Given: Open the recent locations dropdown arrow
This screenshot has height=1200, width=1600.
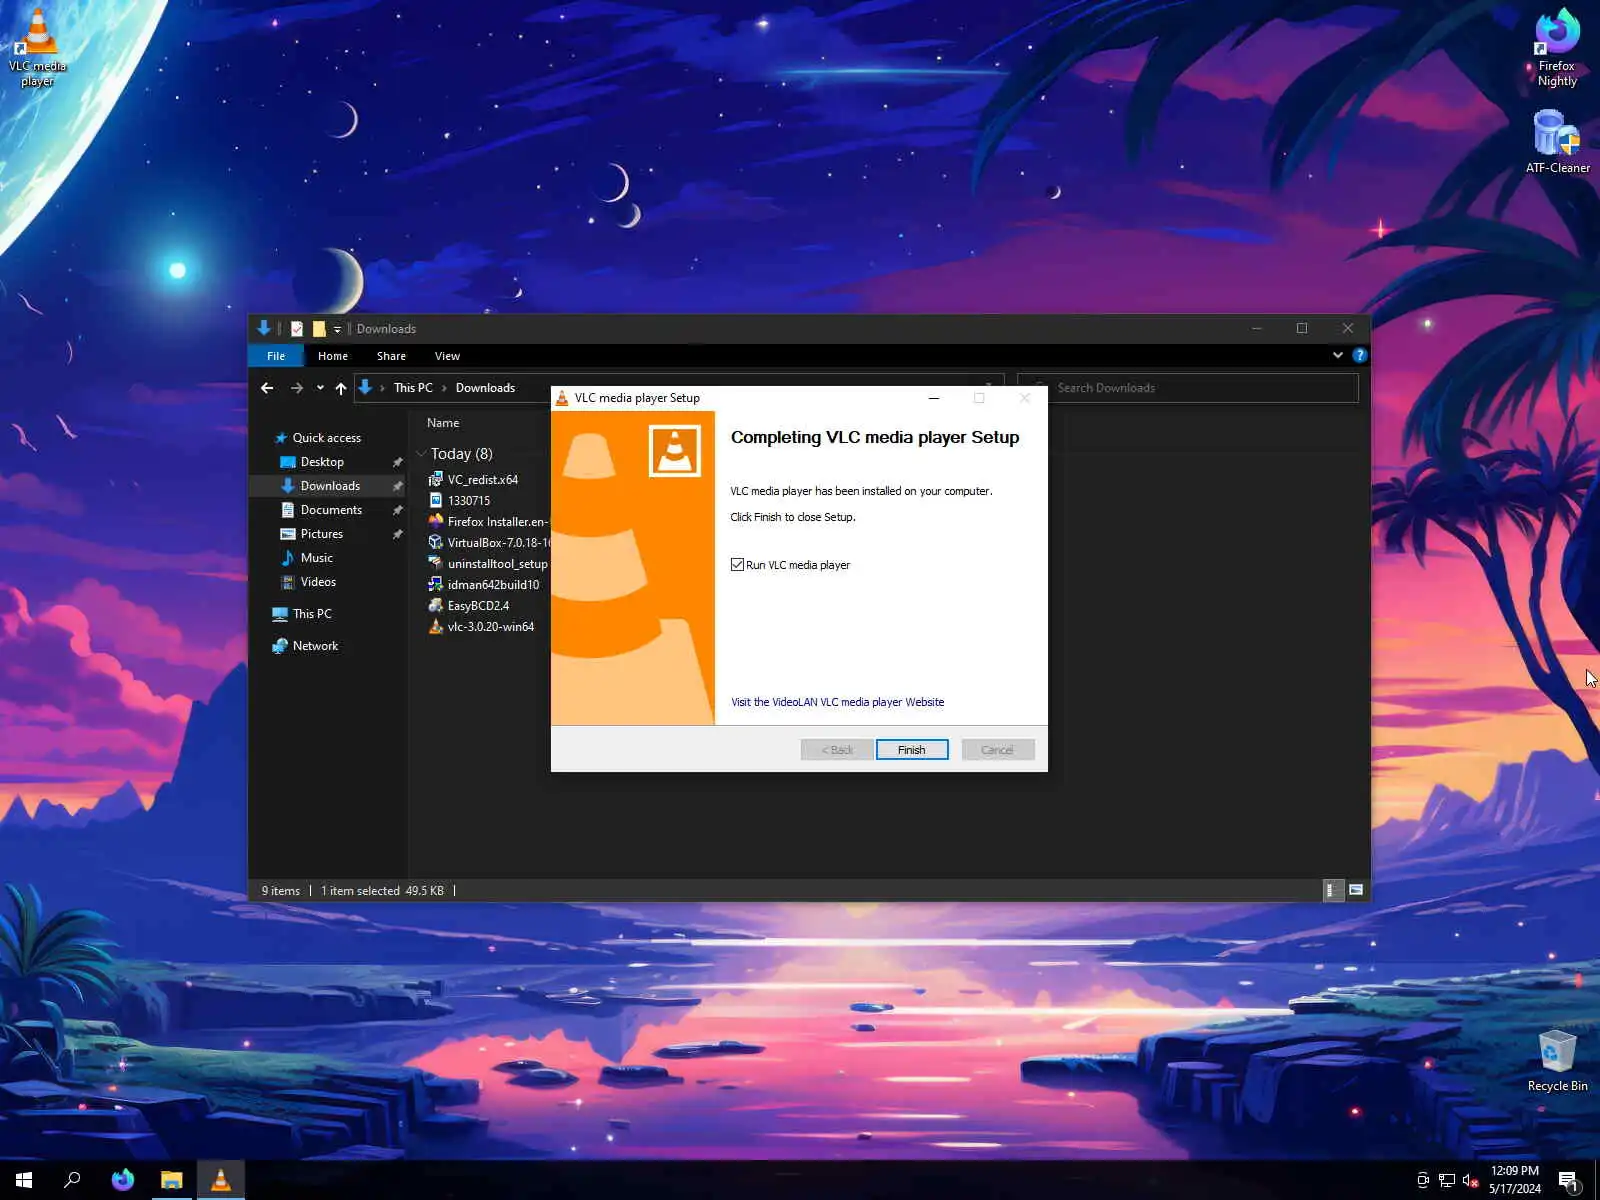Looking at the screenshot, I should [x=320, y=388].
